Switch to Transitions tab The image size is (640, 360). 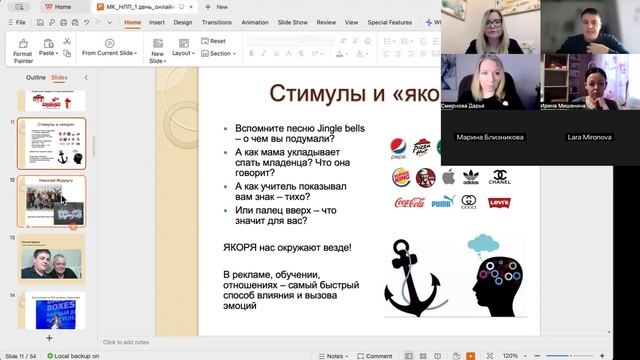[217, 22]
